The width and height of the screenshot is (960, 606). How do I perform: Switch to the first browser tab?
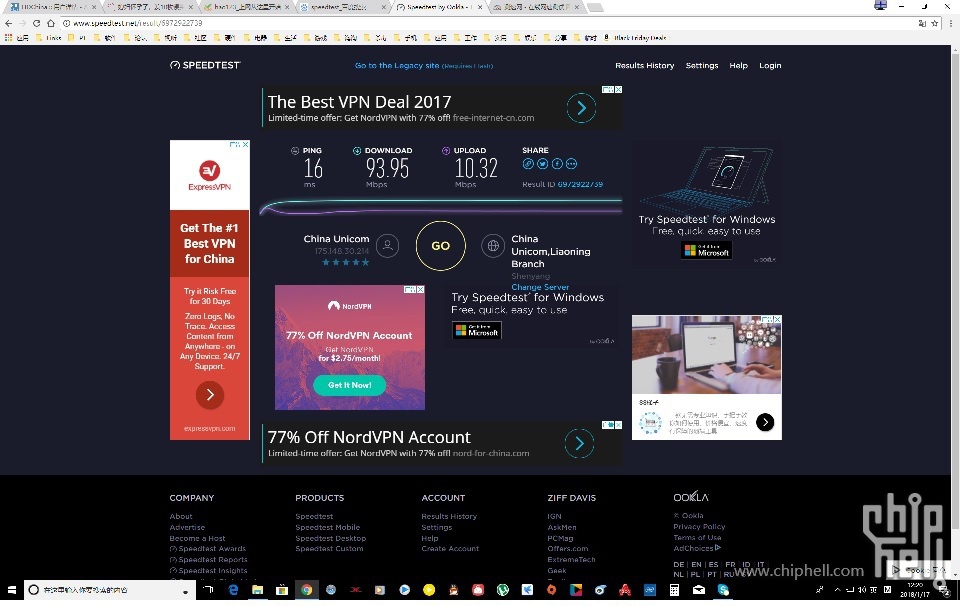pos(53,7)
